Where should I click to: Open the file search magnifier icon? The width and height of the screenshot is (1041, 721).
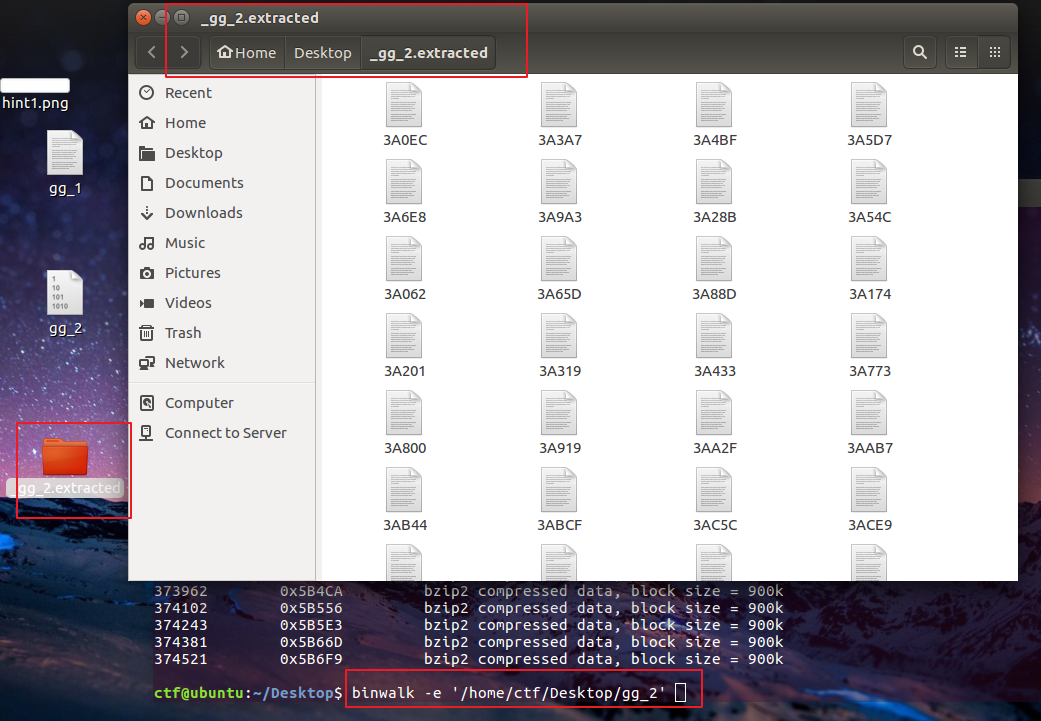tap(920, 52)
